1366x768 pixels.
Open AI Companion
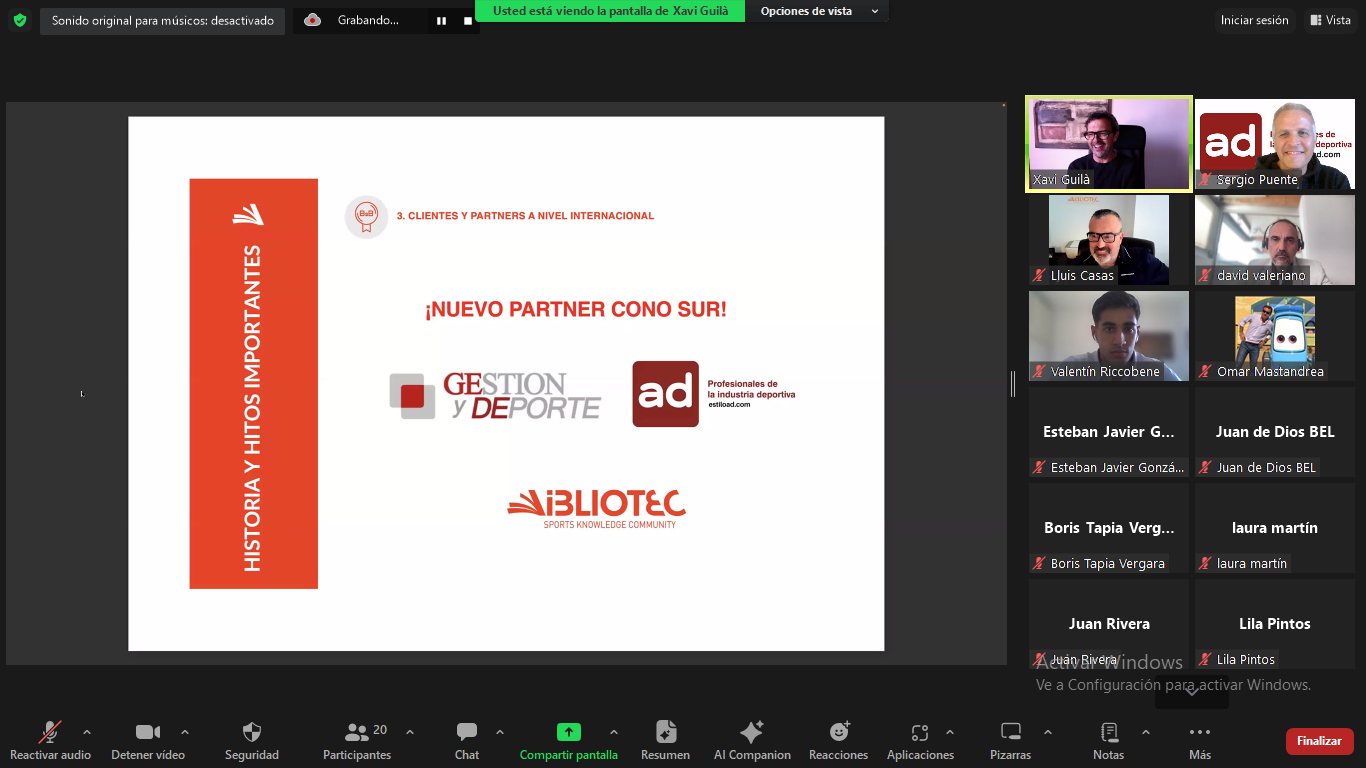(752, 741)
